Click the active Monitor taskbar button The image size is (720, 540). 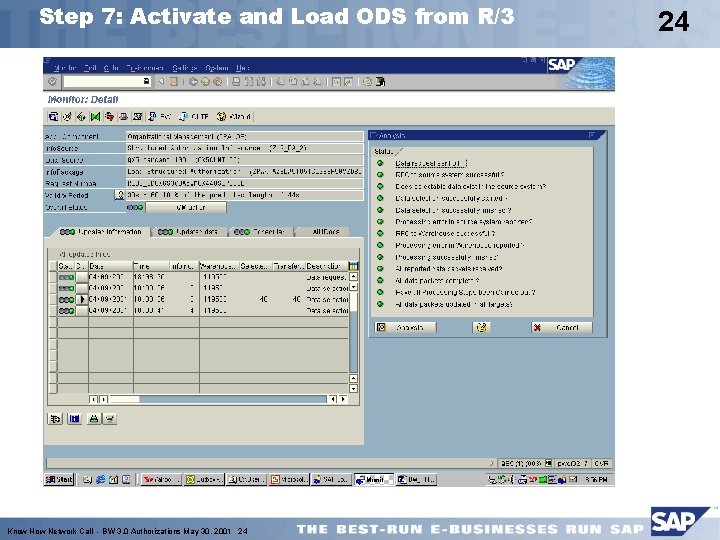point(374,479)
